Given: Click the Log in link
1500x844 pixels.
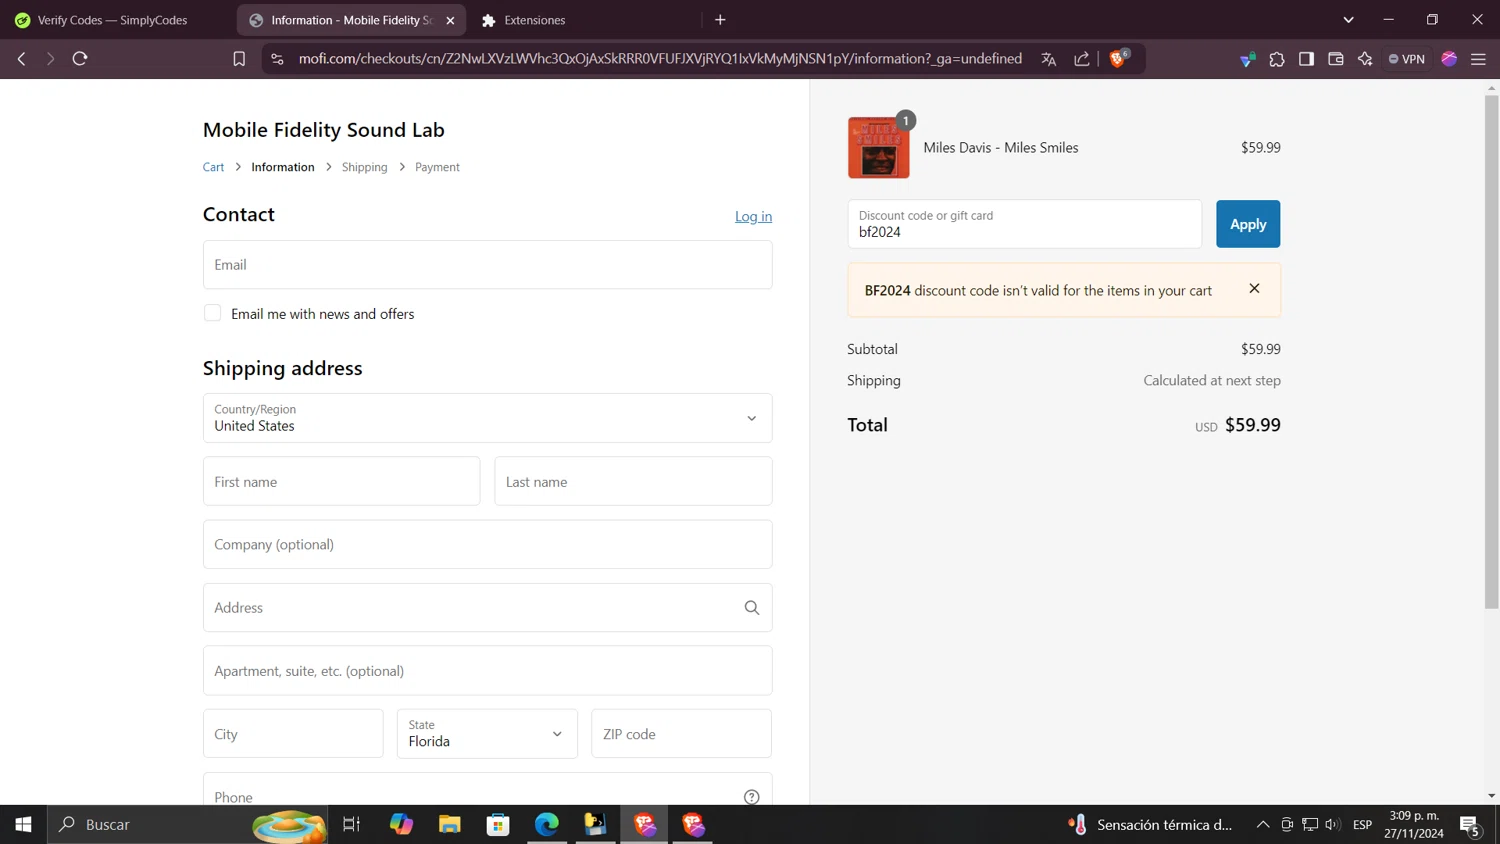Looking at the screenshot, I should coord(753,216).
